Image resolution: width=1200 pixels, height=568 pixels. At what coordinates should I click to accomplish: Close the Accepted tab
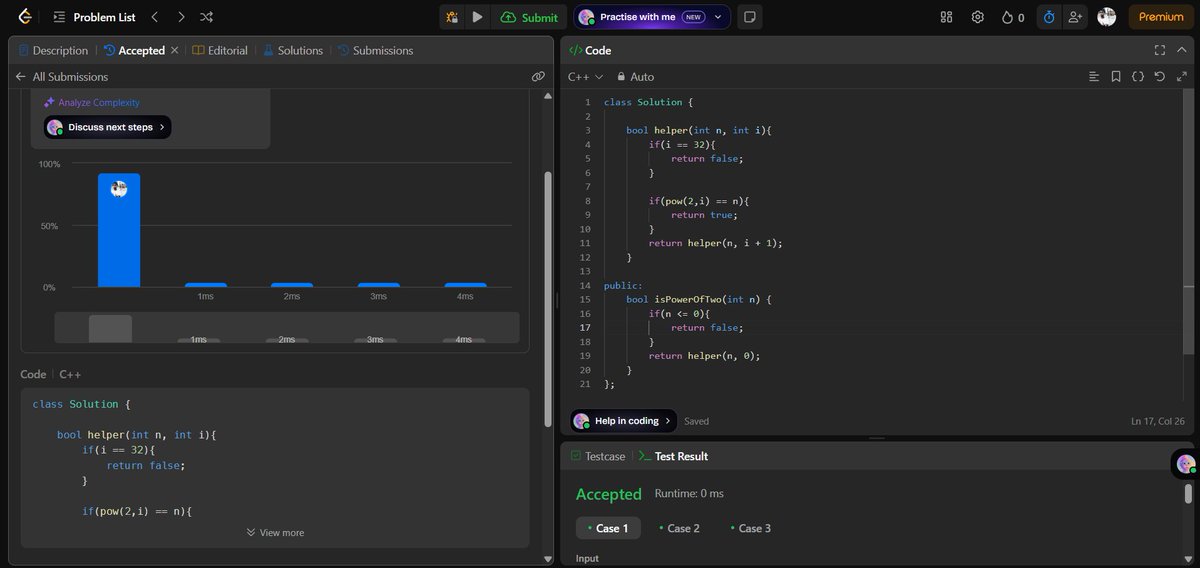(175, 50)
